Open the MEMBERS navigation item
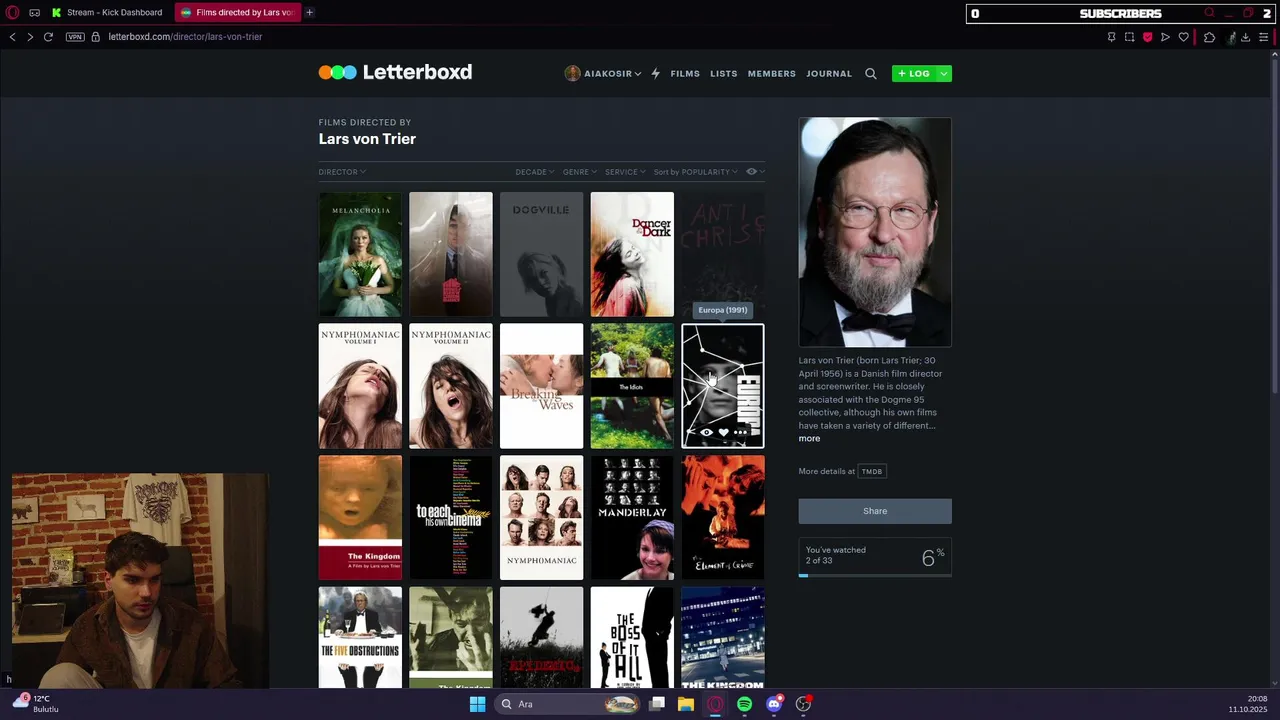1280x720 pixels. [x=772, y=73]
